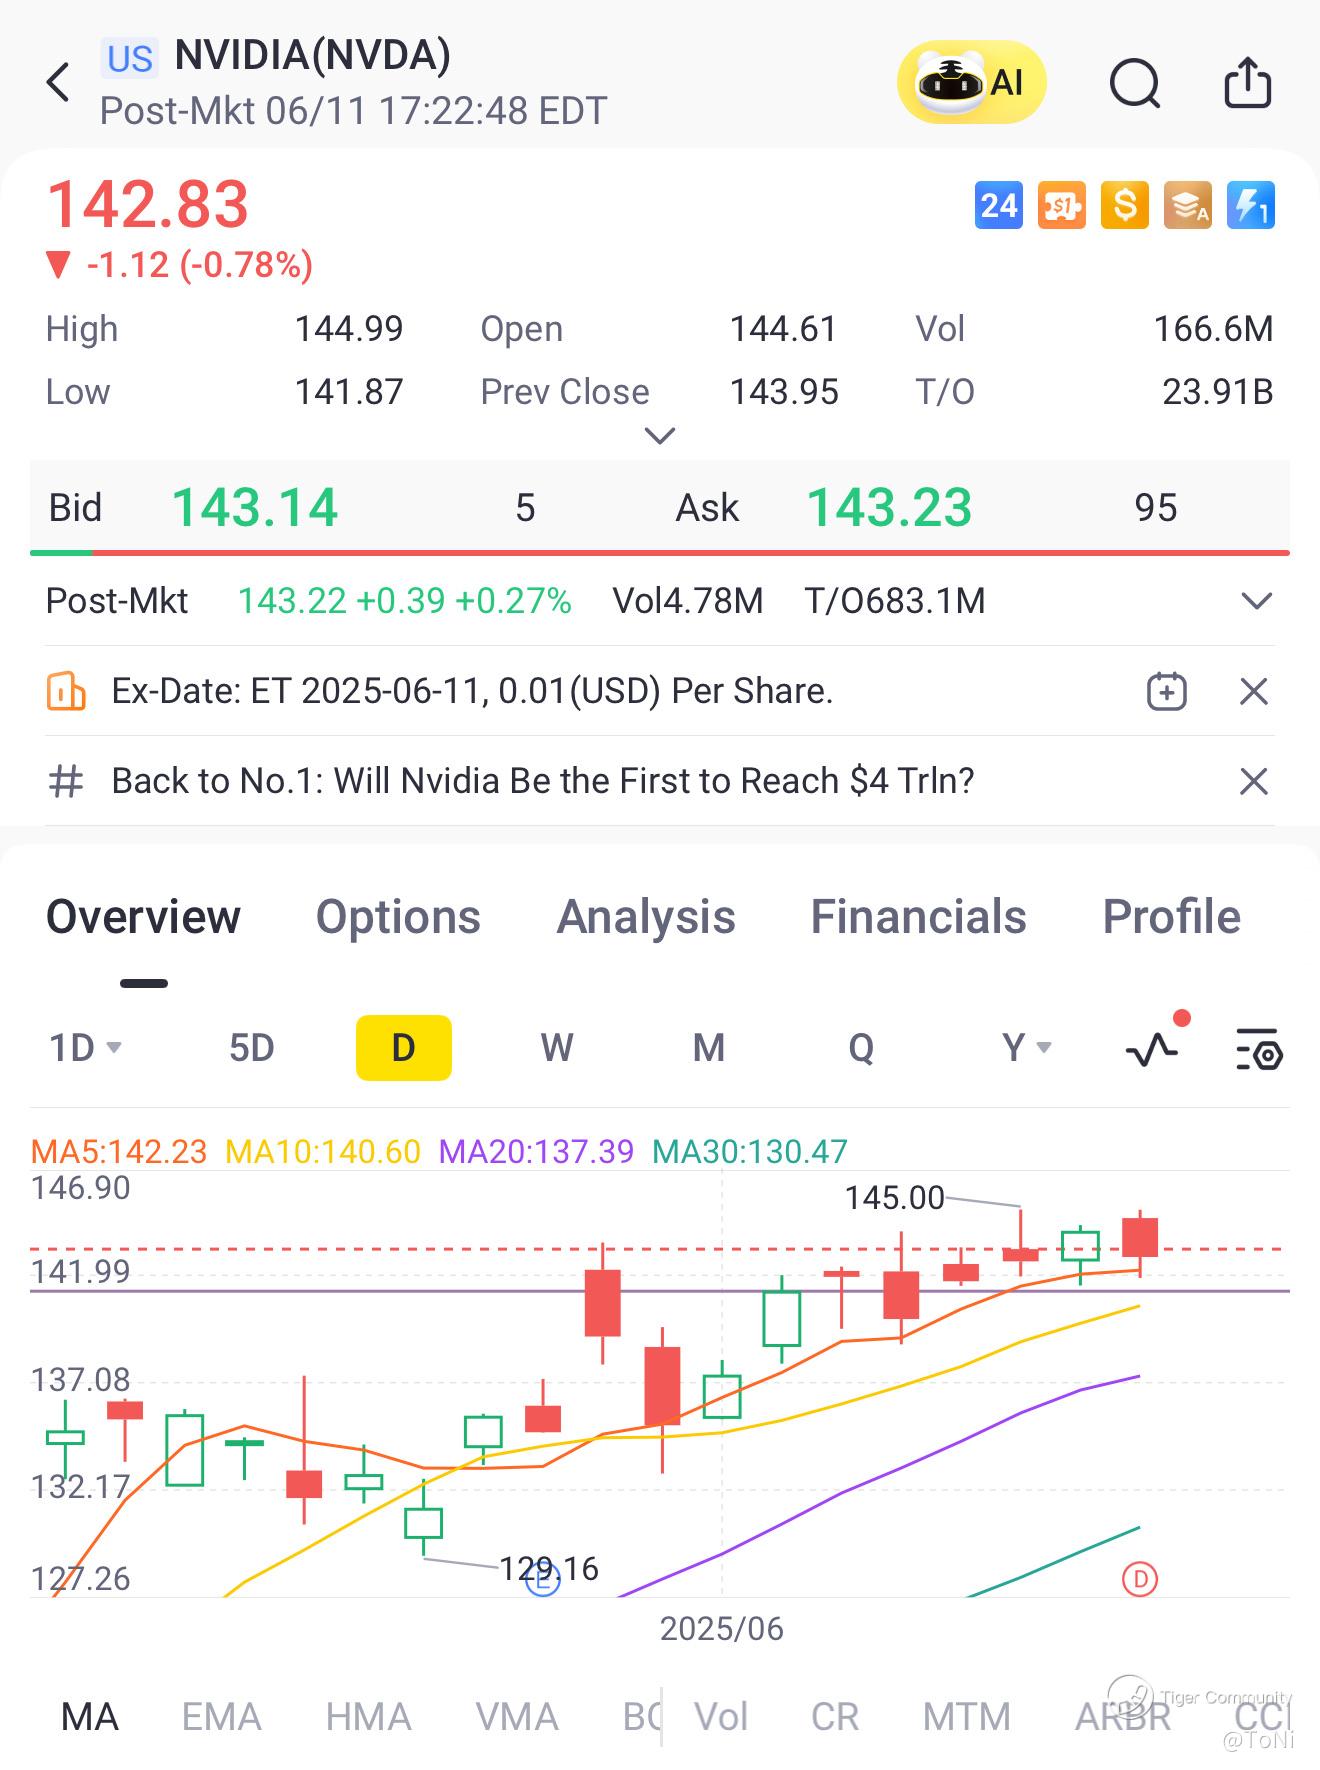
Task: Select the W weekly chart period
Action: coord(557,1048)
